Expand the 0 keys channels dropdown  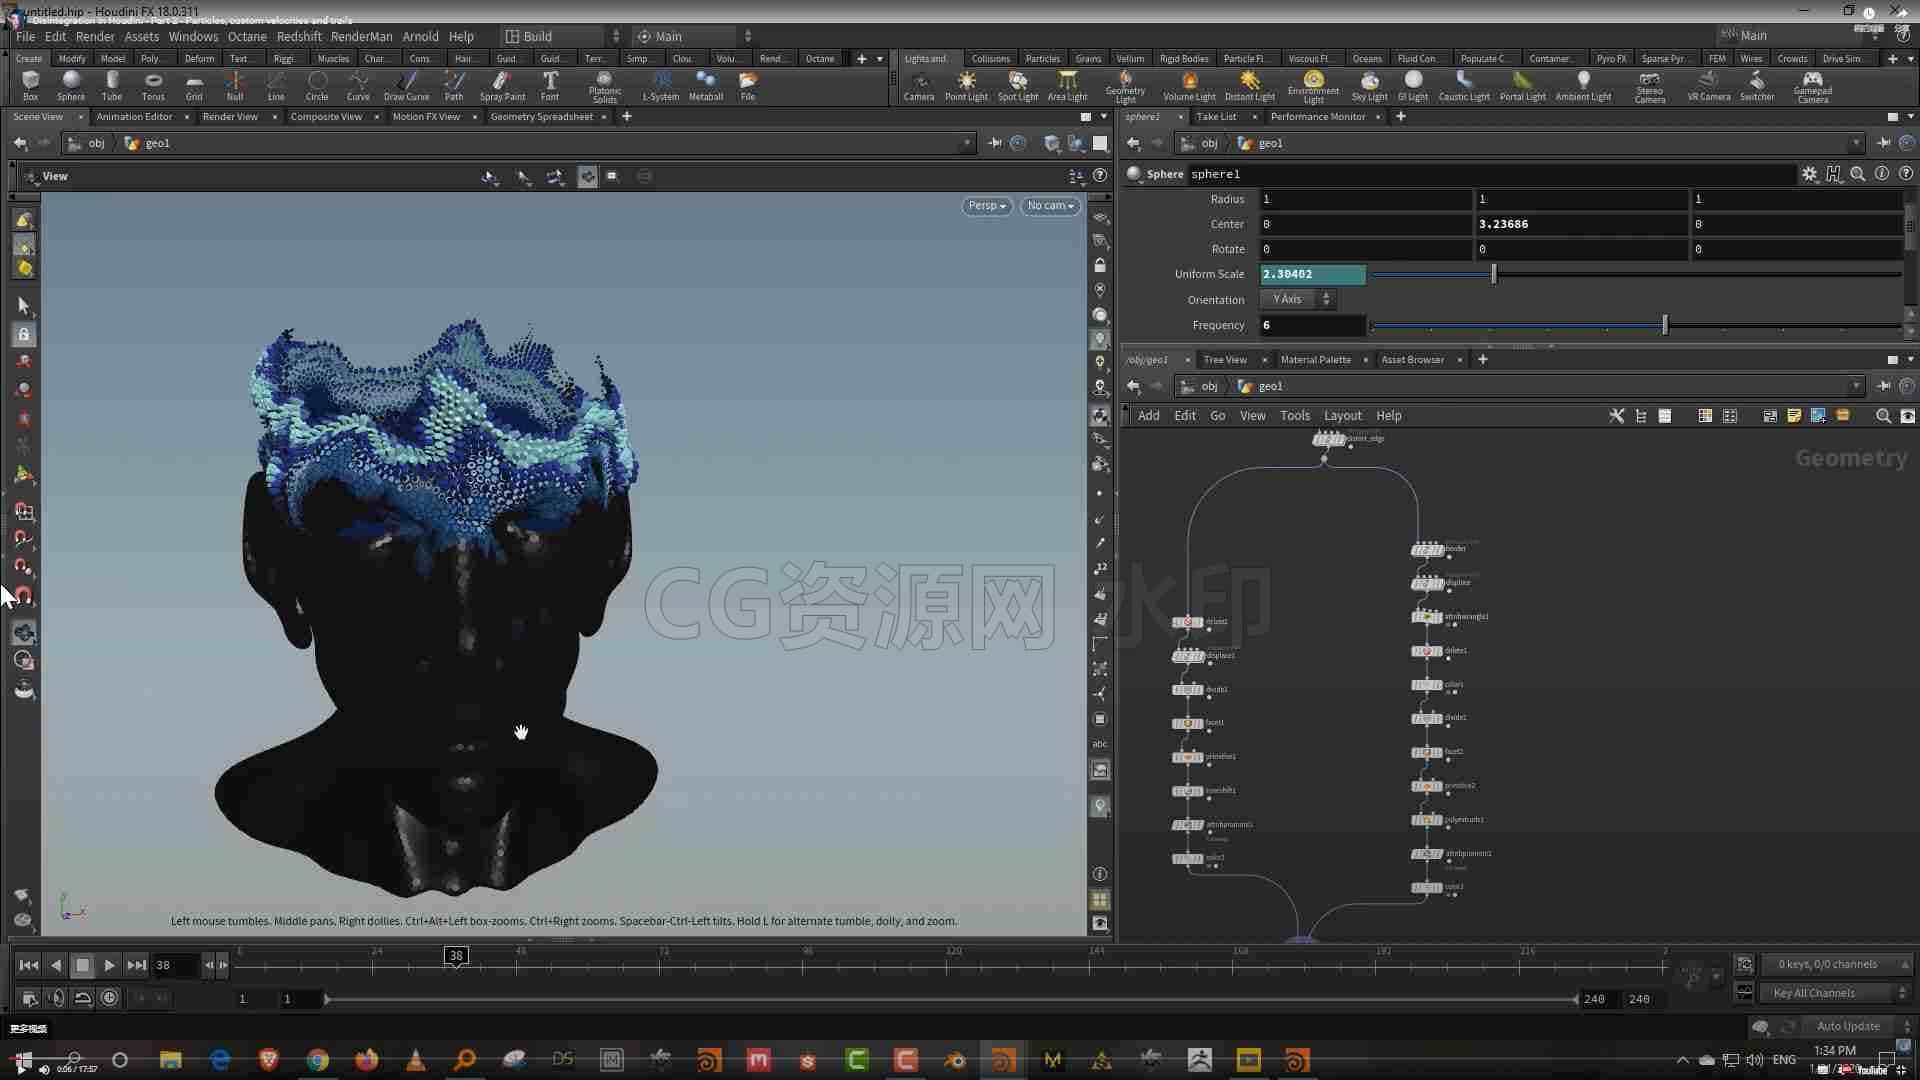[1835, 964]
